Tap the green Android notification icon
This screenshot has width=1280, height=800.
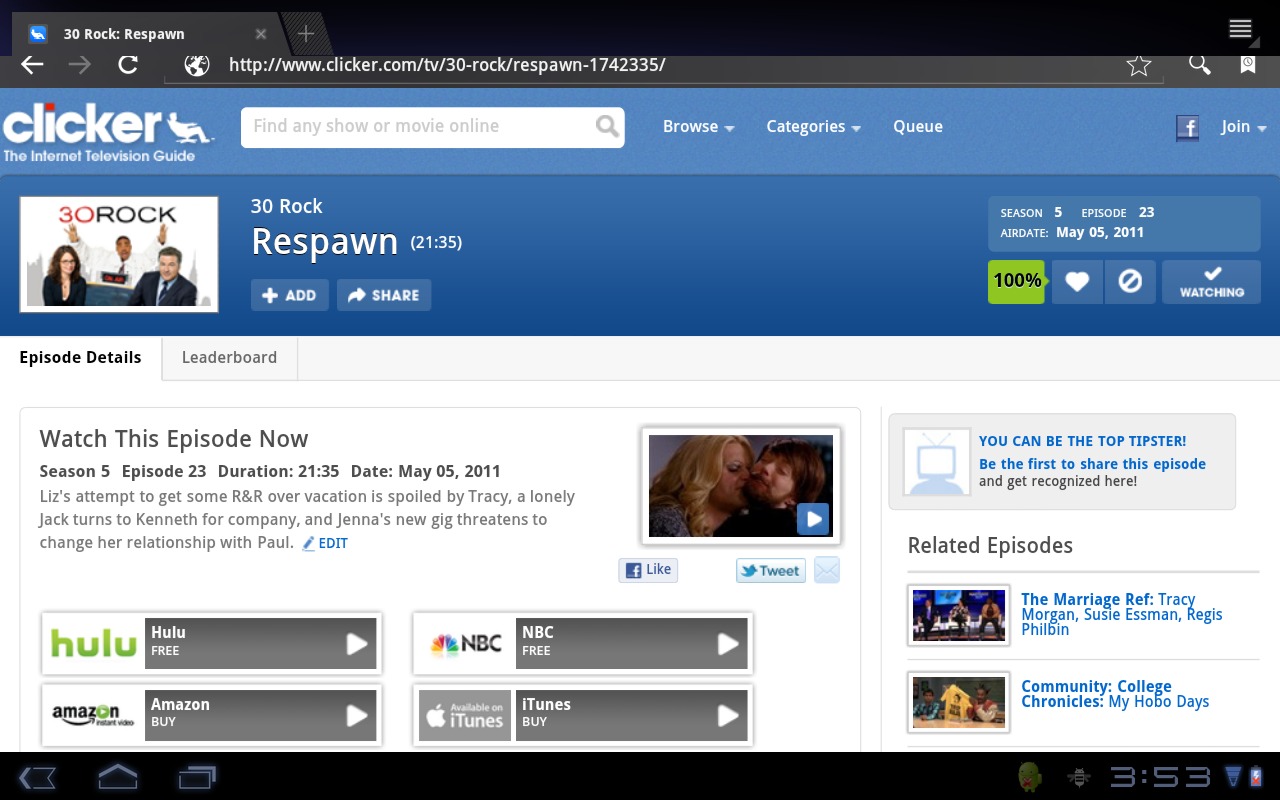(x=1030, y=777)
